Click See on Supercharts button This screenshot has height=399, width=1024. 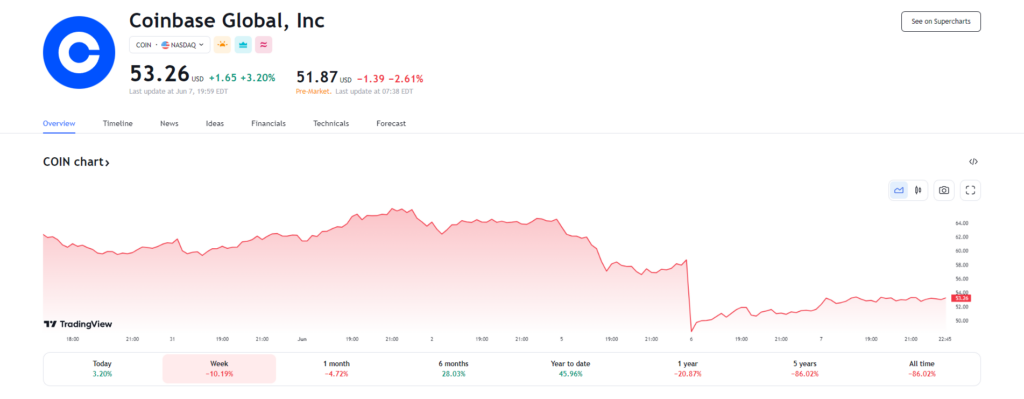pos(941,22)
